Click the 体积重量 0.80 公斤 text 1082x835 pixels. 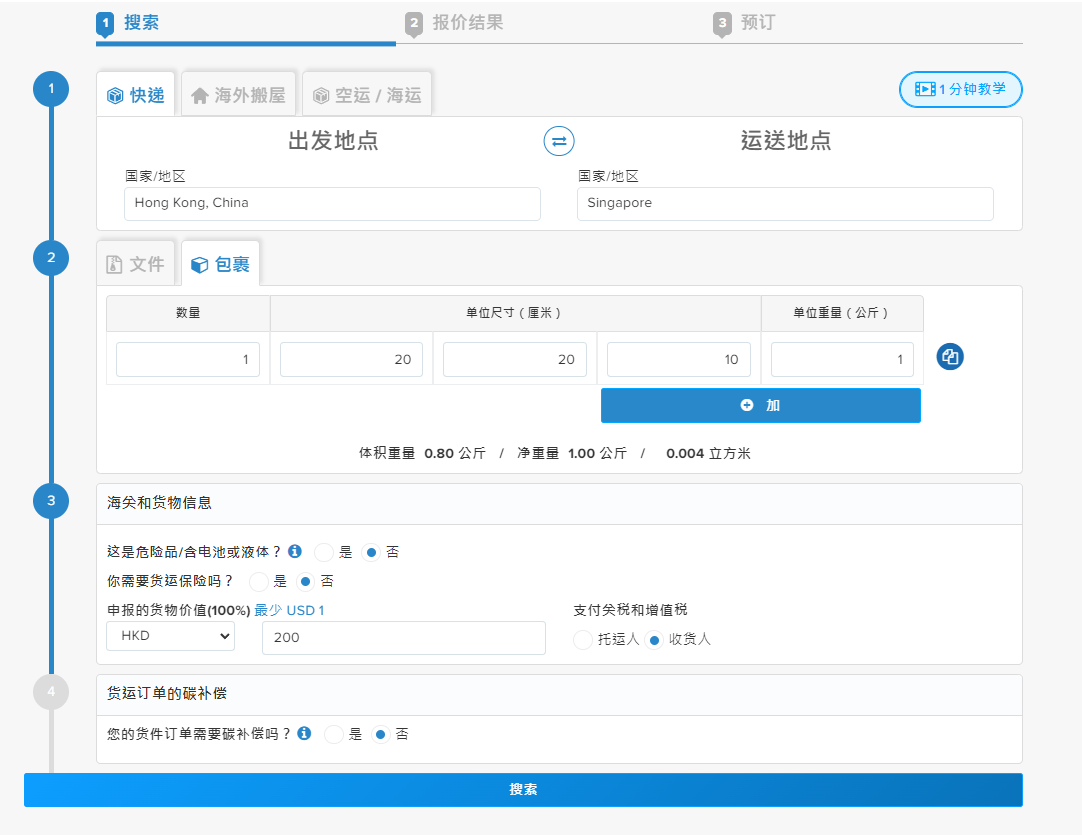422,453
